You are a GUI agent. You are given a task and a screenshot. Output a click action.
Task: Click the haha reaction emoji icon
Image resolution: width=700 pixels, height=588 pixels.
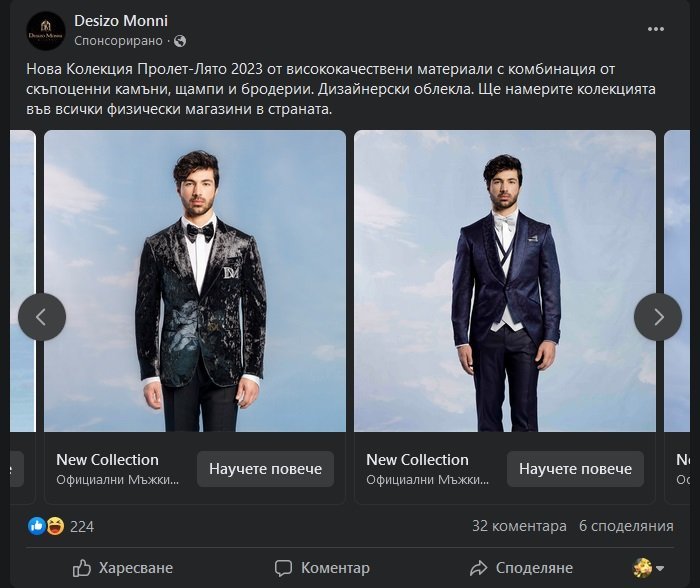[54, 526]
